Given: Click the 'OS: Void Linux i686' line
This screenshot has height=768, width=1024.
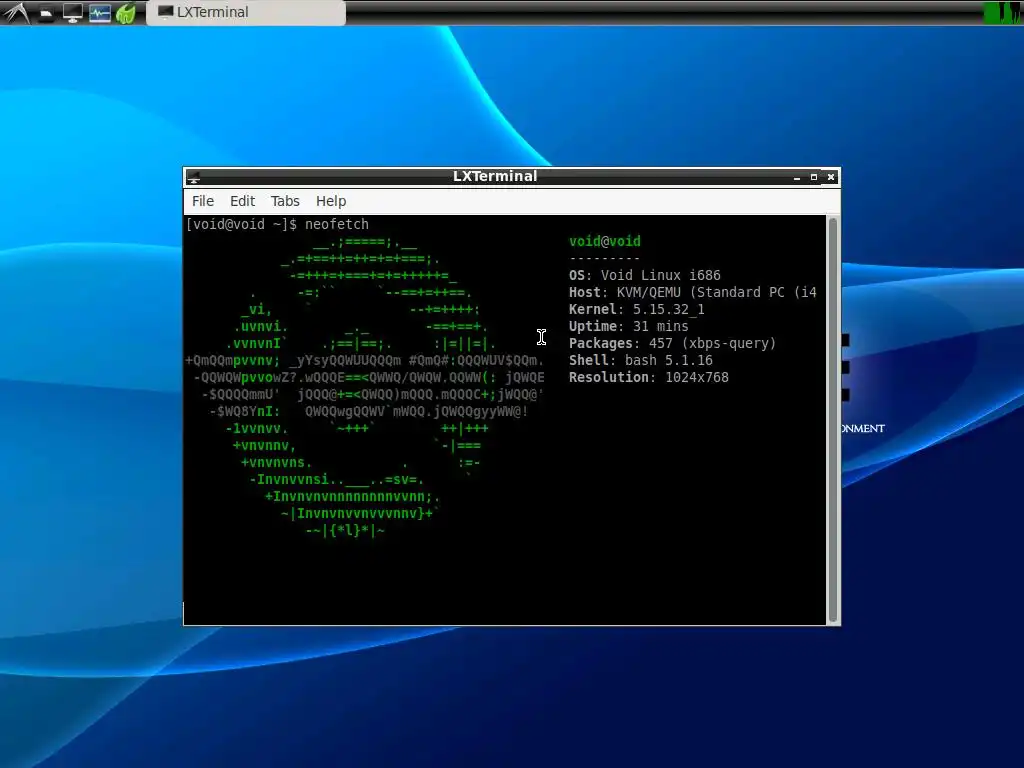Looking at the screenshot, I should 645,275.
